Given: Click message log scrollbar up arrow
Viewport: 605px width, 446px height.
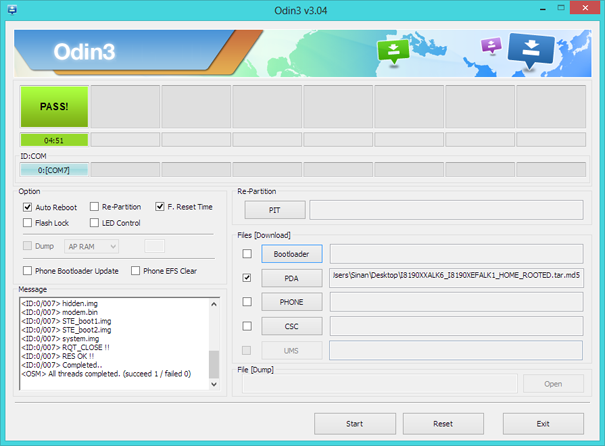Looking at the screenshot, I should 214,304.
